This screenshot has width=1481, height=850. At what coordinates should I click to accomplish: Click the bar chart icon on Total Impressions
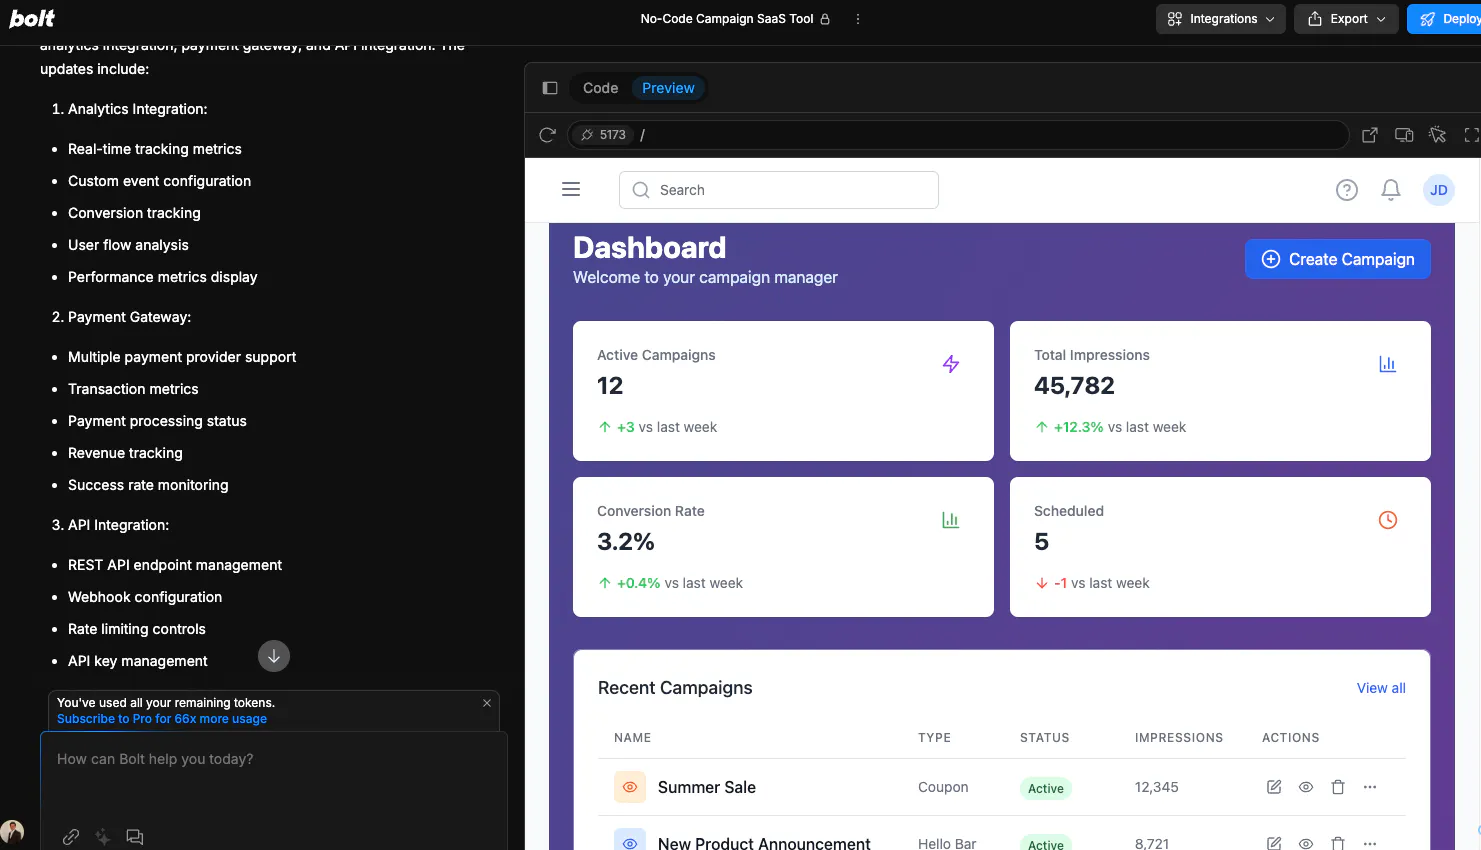point(1388,364)
